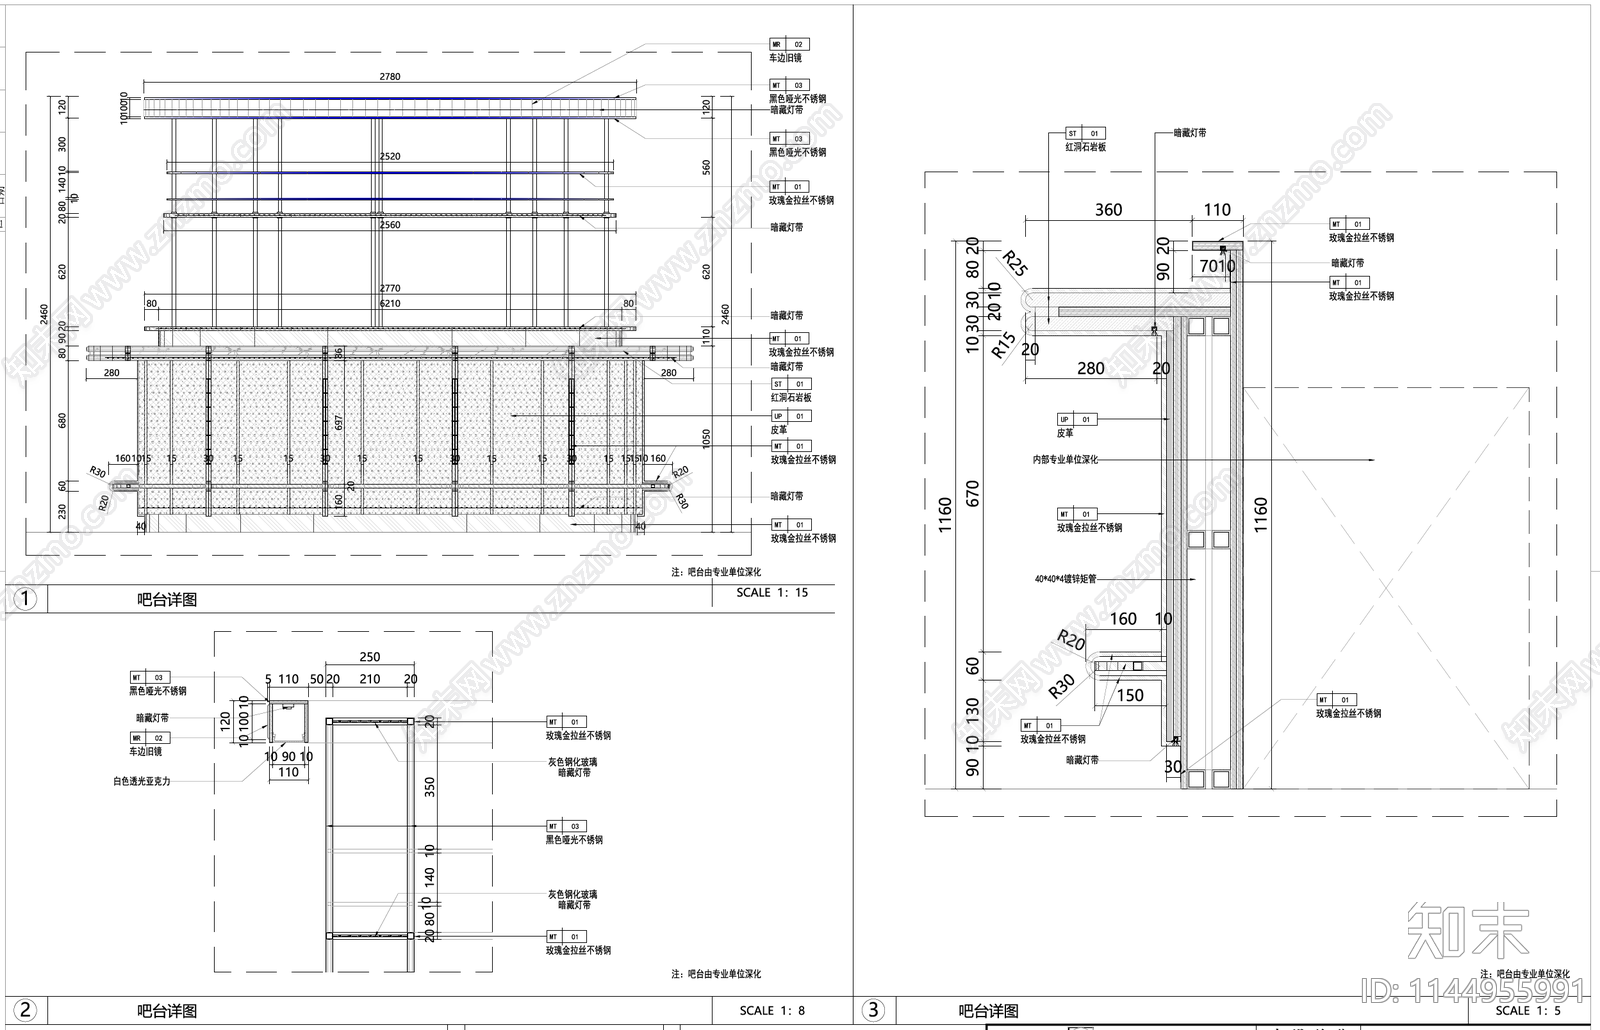
Task: Click the 360 dimension in section drawing
Action: pyautogui.click(x=1108, y=210)
